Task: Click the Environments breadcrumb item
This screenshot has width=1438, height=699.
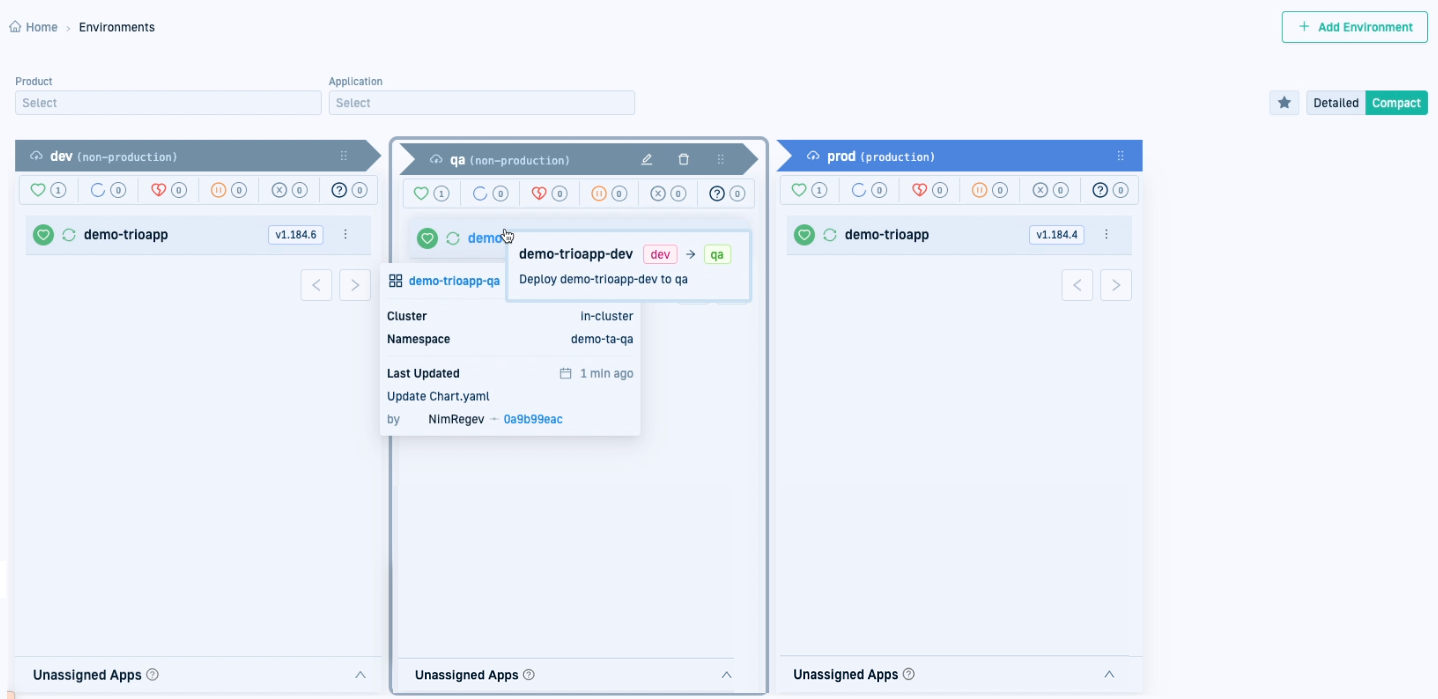Action: coord(117,27)
